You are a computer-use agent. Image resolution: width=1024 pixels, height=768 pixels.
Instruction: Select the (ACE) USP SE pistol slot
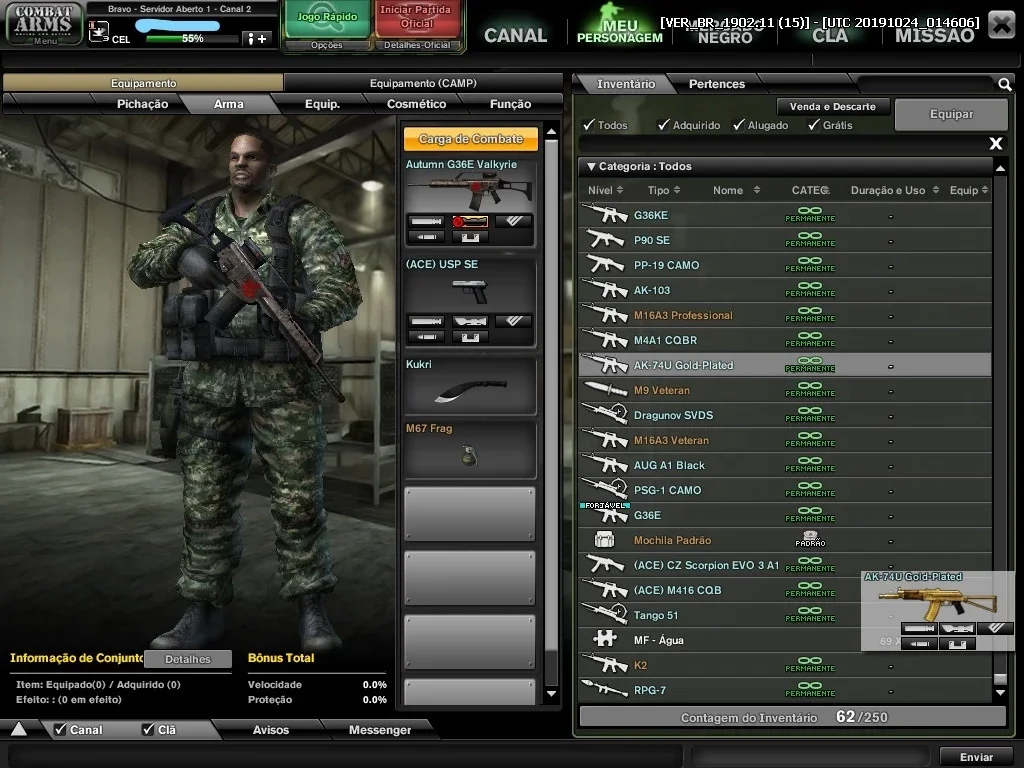470,302
